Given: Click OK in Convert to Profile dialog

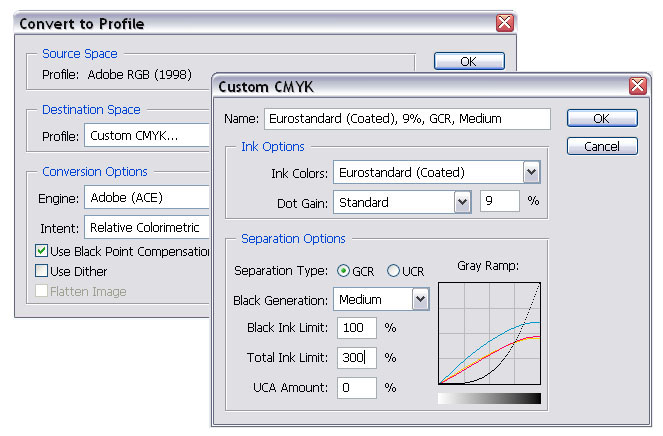Looking at the screenshot, I should [x=469, y=61].
